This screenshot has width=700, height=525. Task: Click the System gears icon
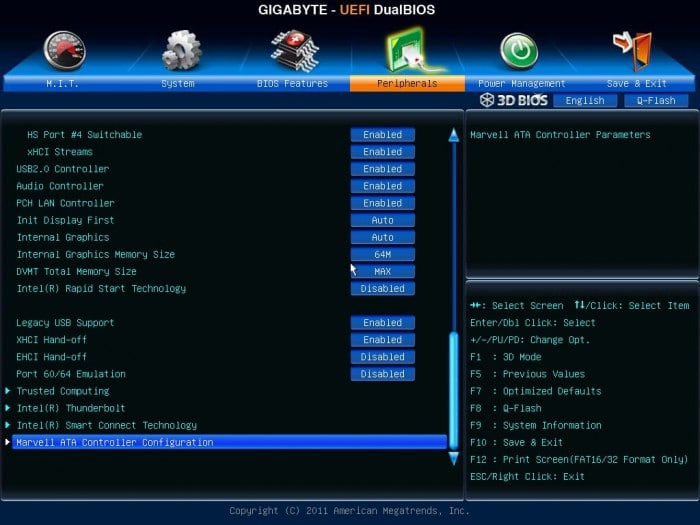(x=181, y=50)
